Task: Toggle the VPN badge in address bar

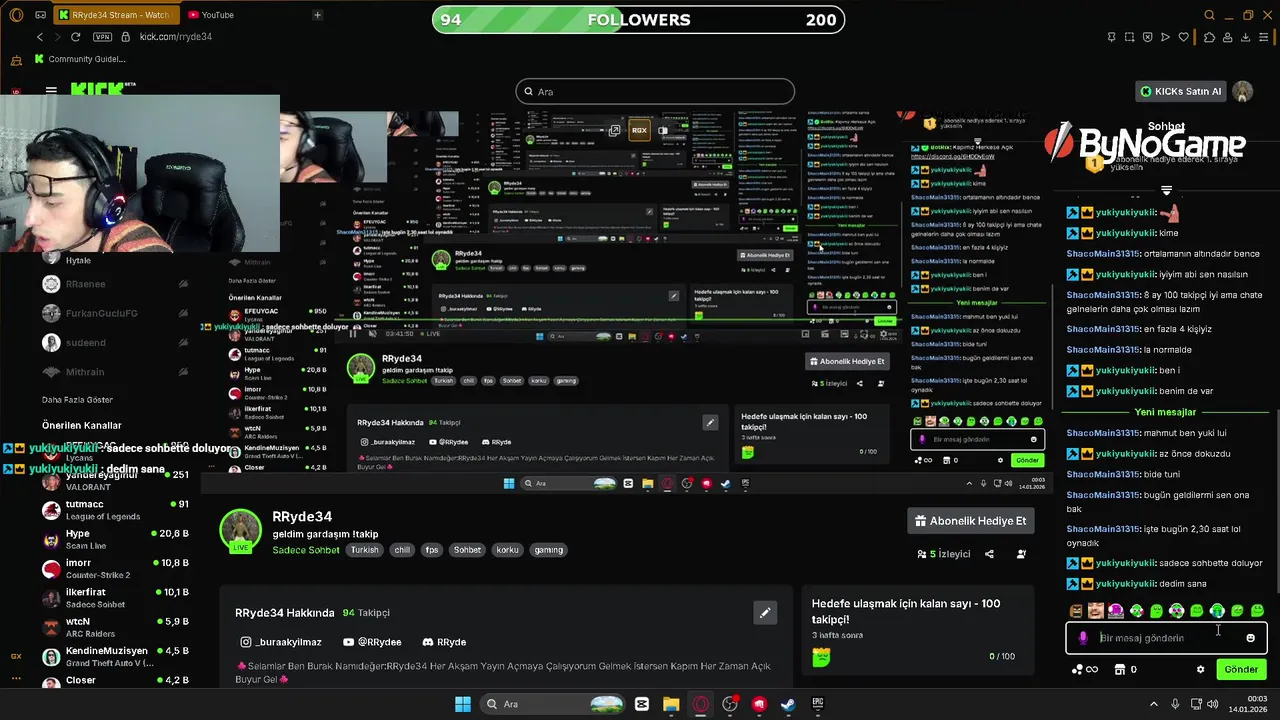Action: (102, 37)
